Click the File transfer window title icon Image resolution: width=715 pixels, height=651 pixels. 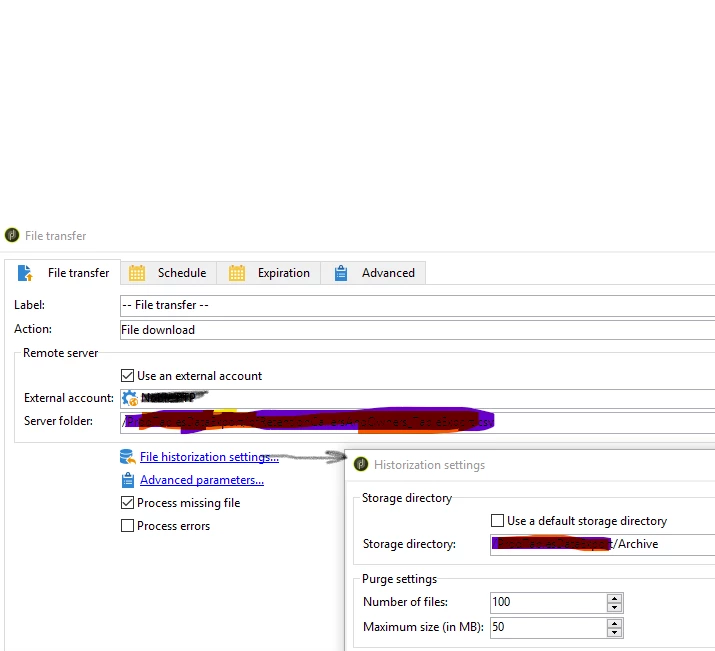pos(12,235)
